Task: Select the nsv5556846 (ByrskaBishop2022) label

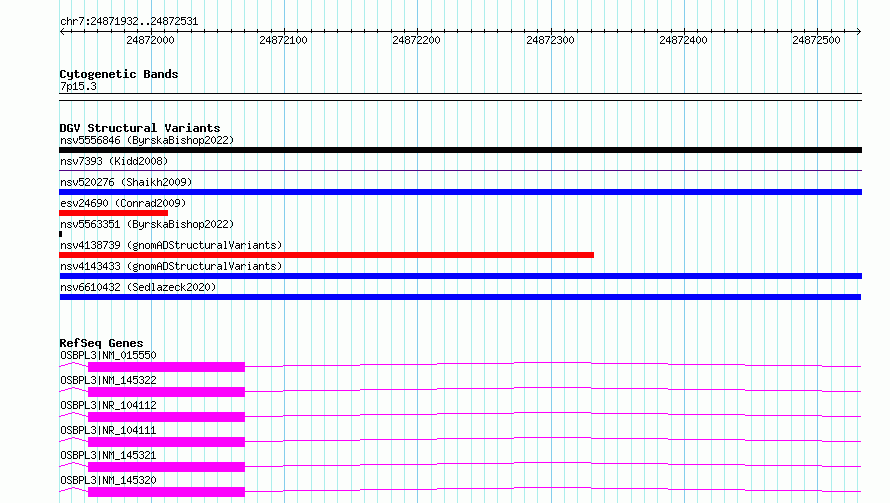Action: 147,140
